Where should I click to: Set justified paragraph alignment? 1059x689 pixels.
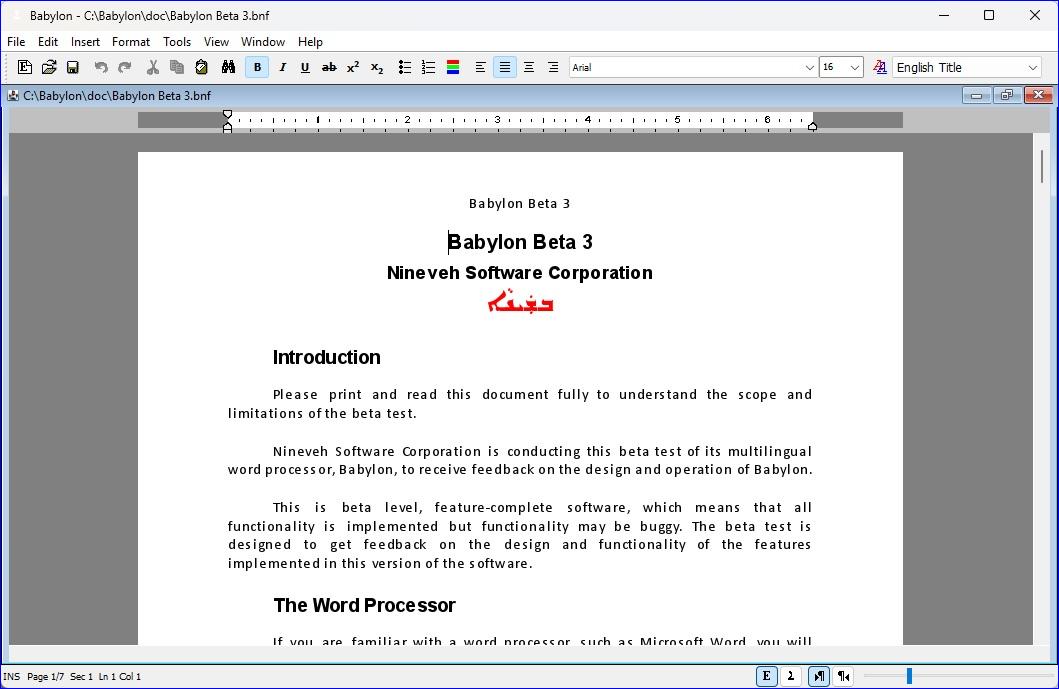point(505,67)
